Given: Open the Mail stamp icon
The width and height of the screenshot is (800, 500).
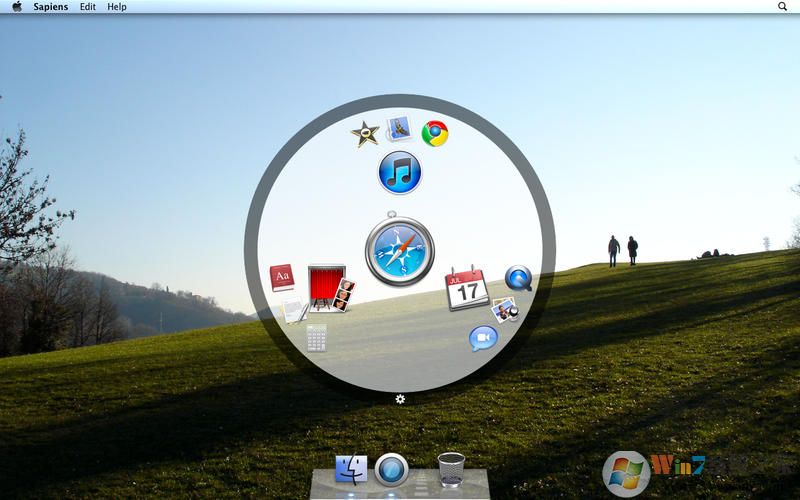Looking at the screenshot, I should click(x=399, y=129).
